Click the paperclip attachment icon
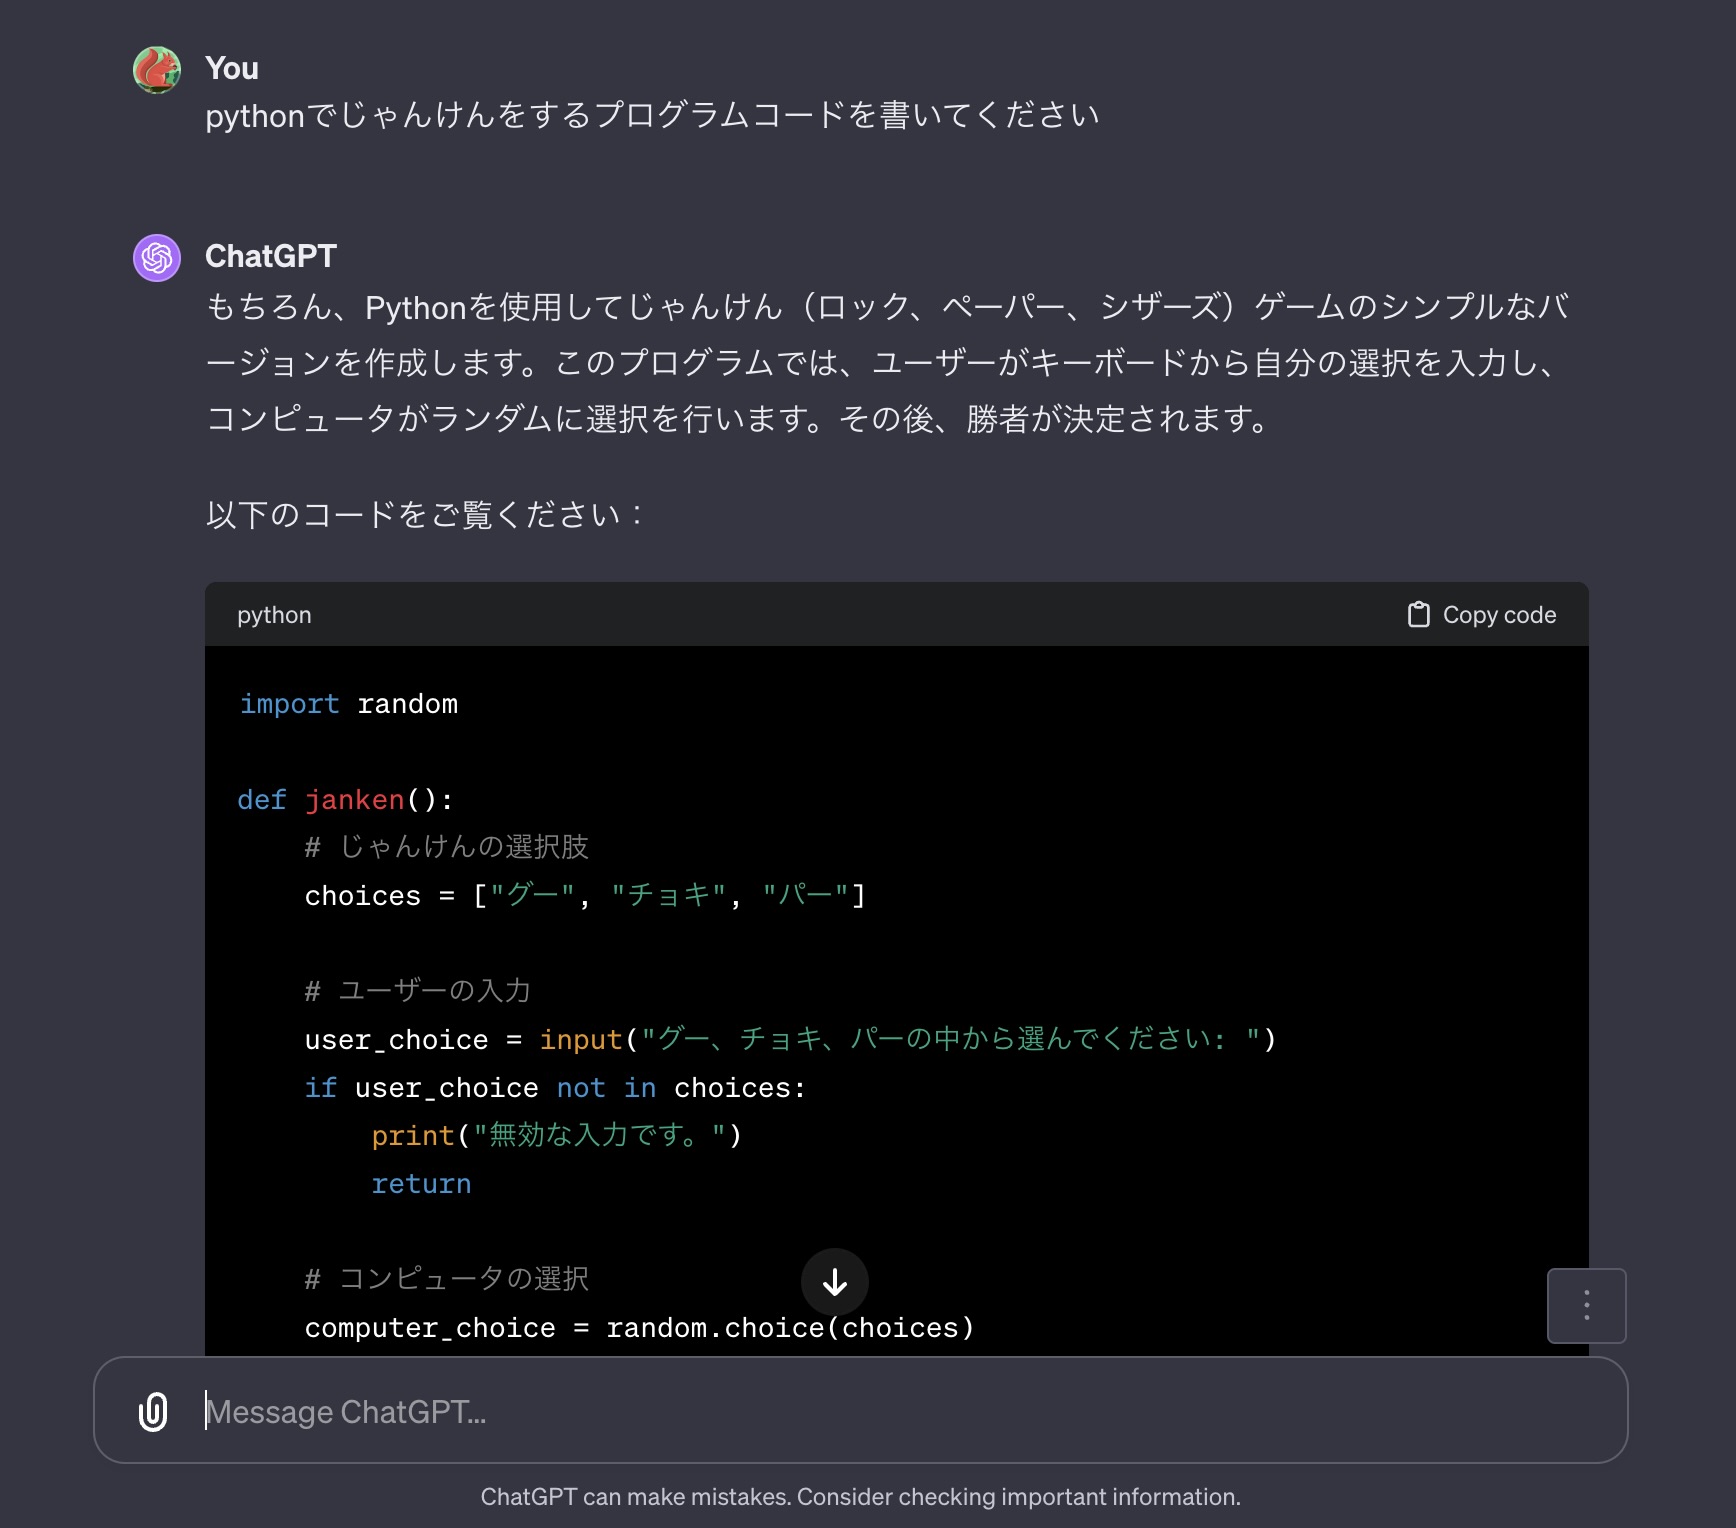Image resolution: width=1736 pixels, height=1528 pixels. point(152,1412)
